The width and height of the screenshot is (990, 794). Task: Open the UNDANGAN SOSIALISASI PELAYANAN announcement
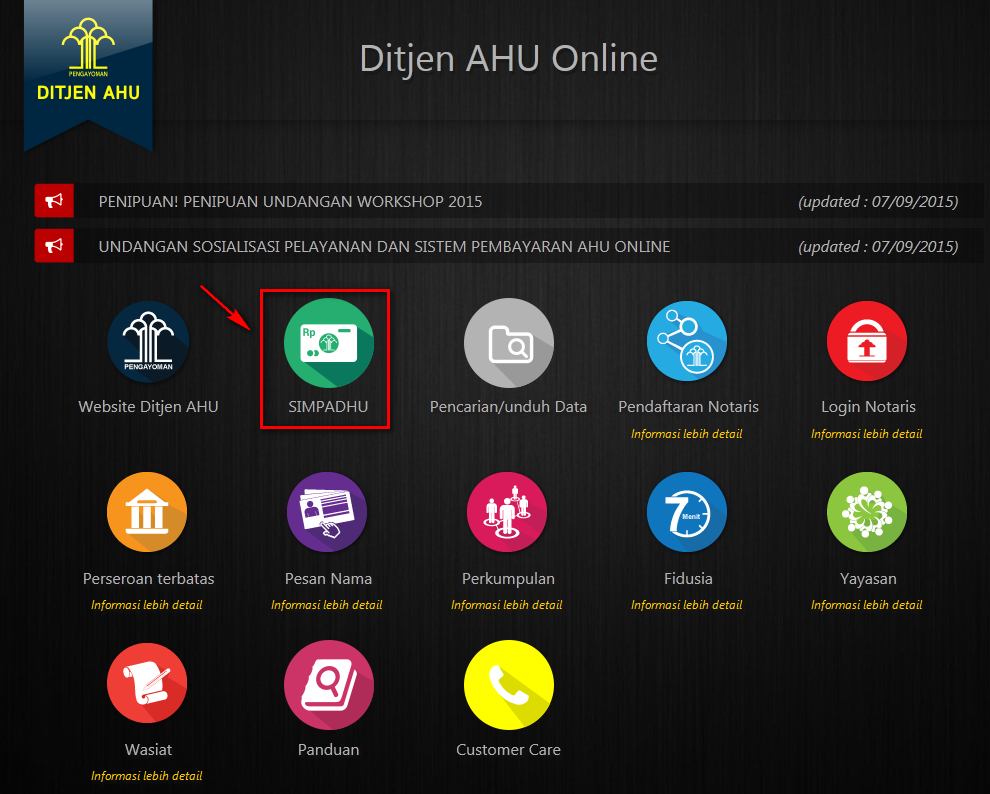[384, 246]
